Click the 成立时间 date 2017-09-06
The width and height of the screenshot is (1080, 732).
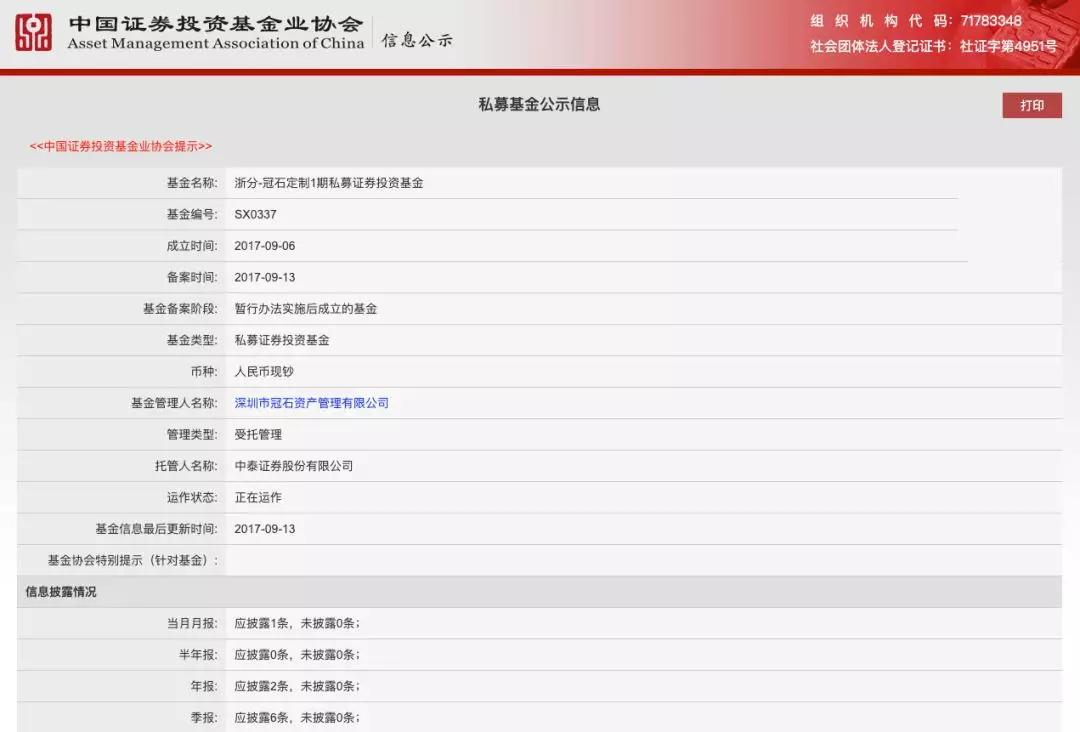(x=264, y=246)
